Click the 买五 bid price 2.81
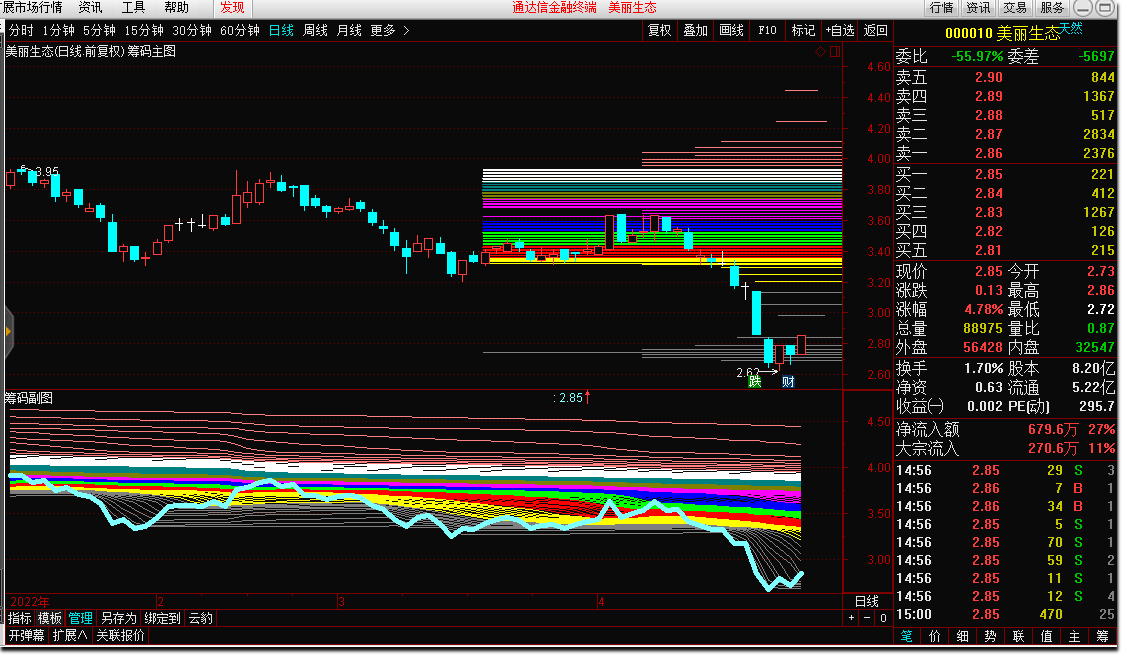This screenshot has width=1123, height=655. coord(988,251)
